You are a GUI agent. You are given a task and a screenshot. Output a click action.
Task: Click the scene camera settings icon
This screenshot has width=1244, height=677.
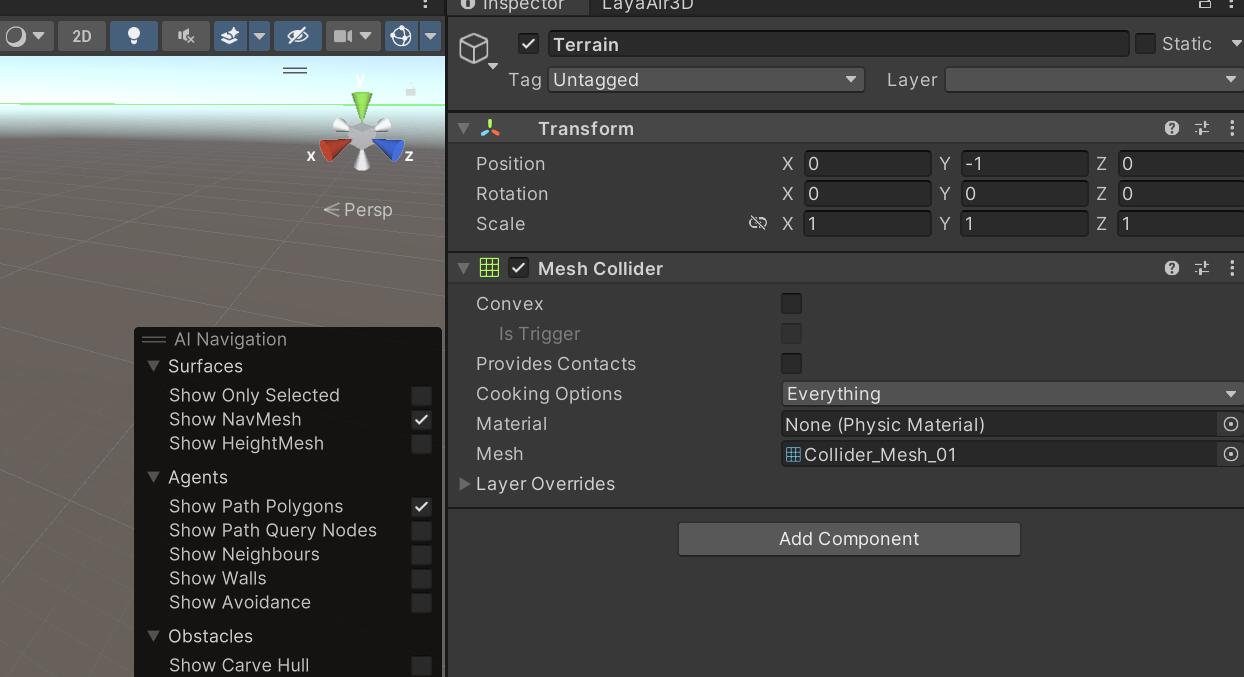click(343, 36)
